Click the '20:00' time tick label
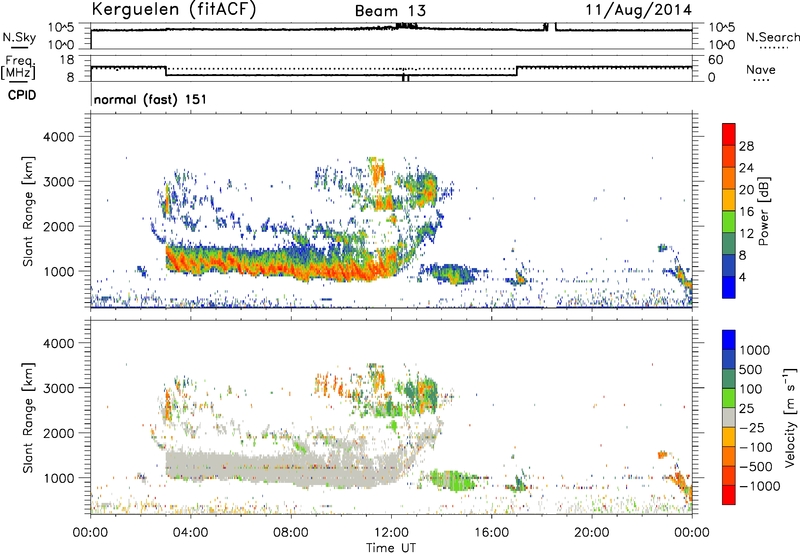800x554 pixels. (x=591, y=533)
